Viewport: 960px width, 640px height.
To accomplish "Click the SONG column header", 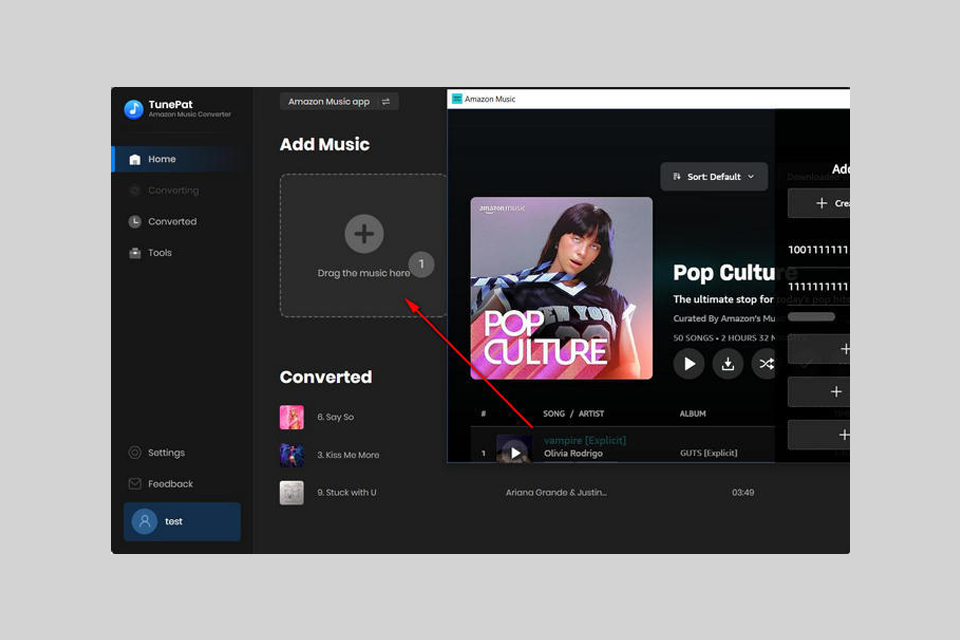I will (x=553, y=414).
